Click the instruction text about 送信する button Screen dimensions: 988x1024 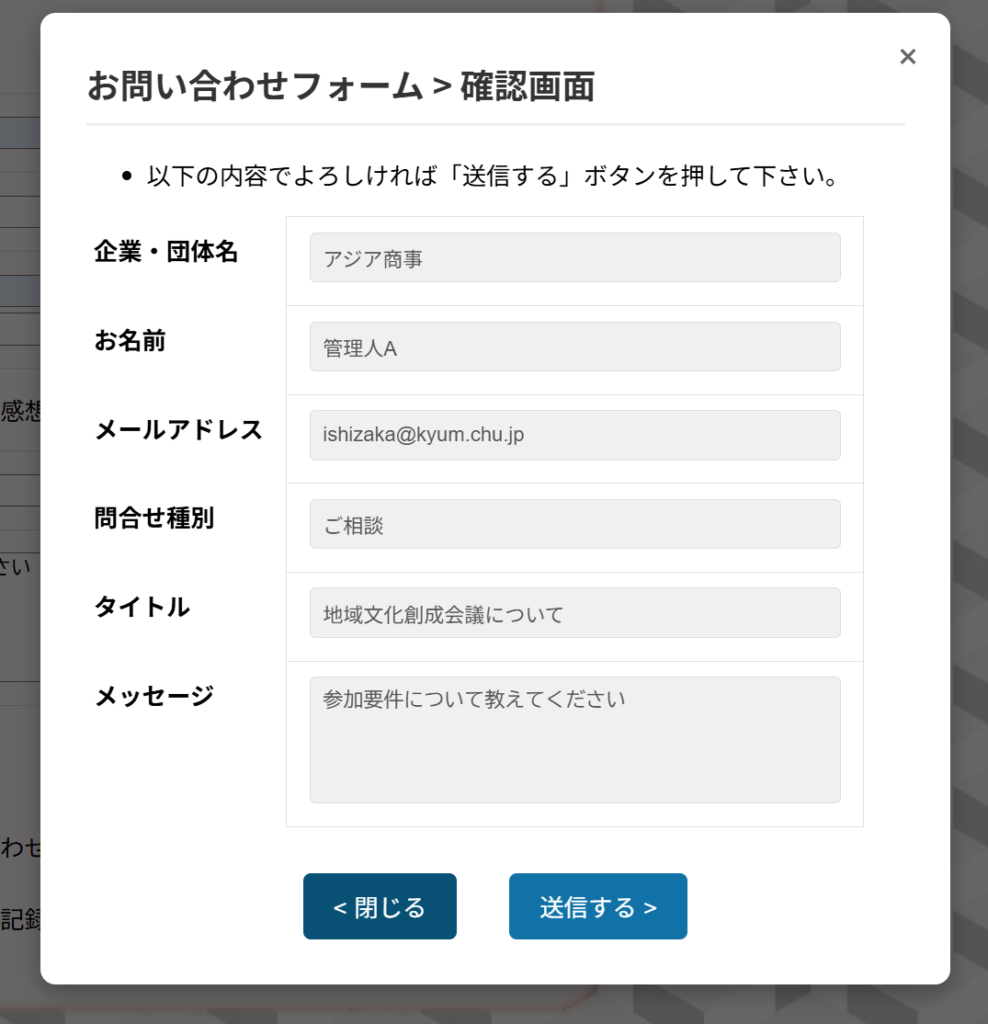(x=492, y=176)
